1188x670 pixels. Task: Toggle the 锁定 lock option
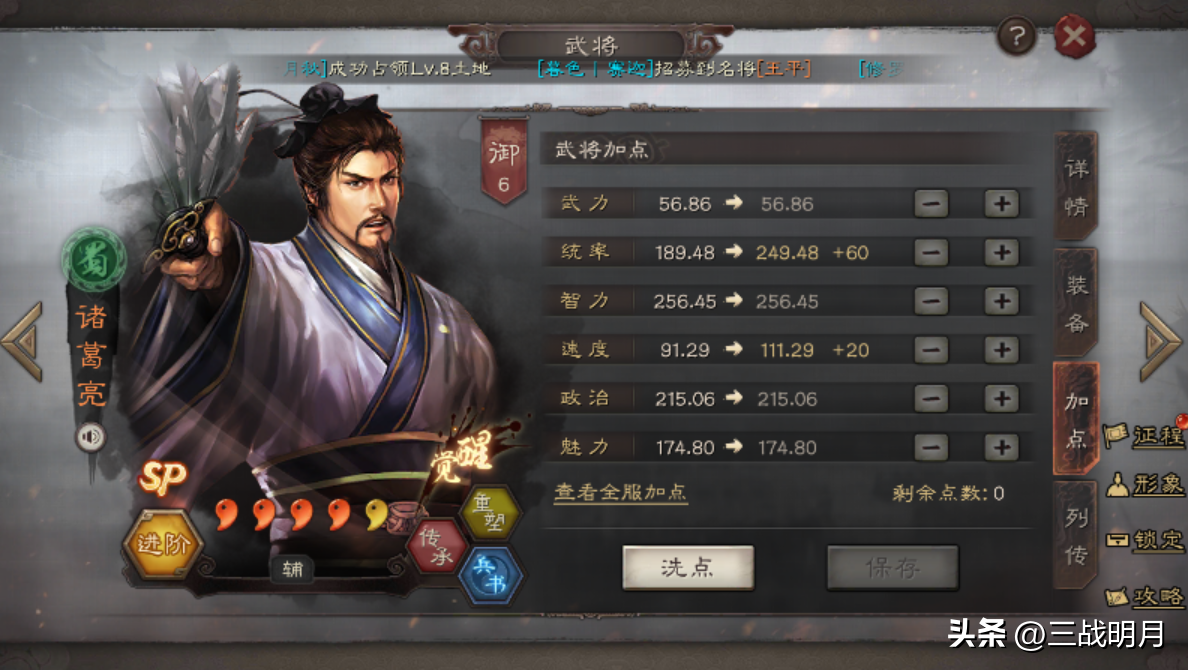click(1144, 540)
